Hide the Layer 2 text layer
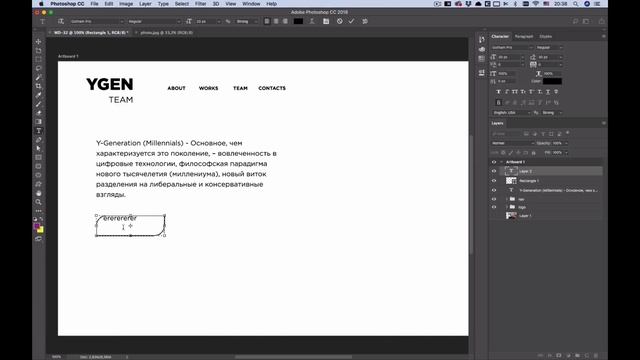The height and width of the screenshot is (360, 640). click(x=494, y=171)
